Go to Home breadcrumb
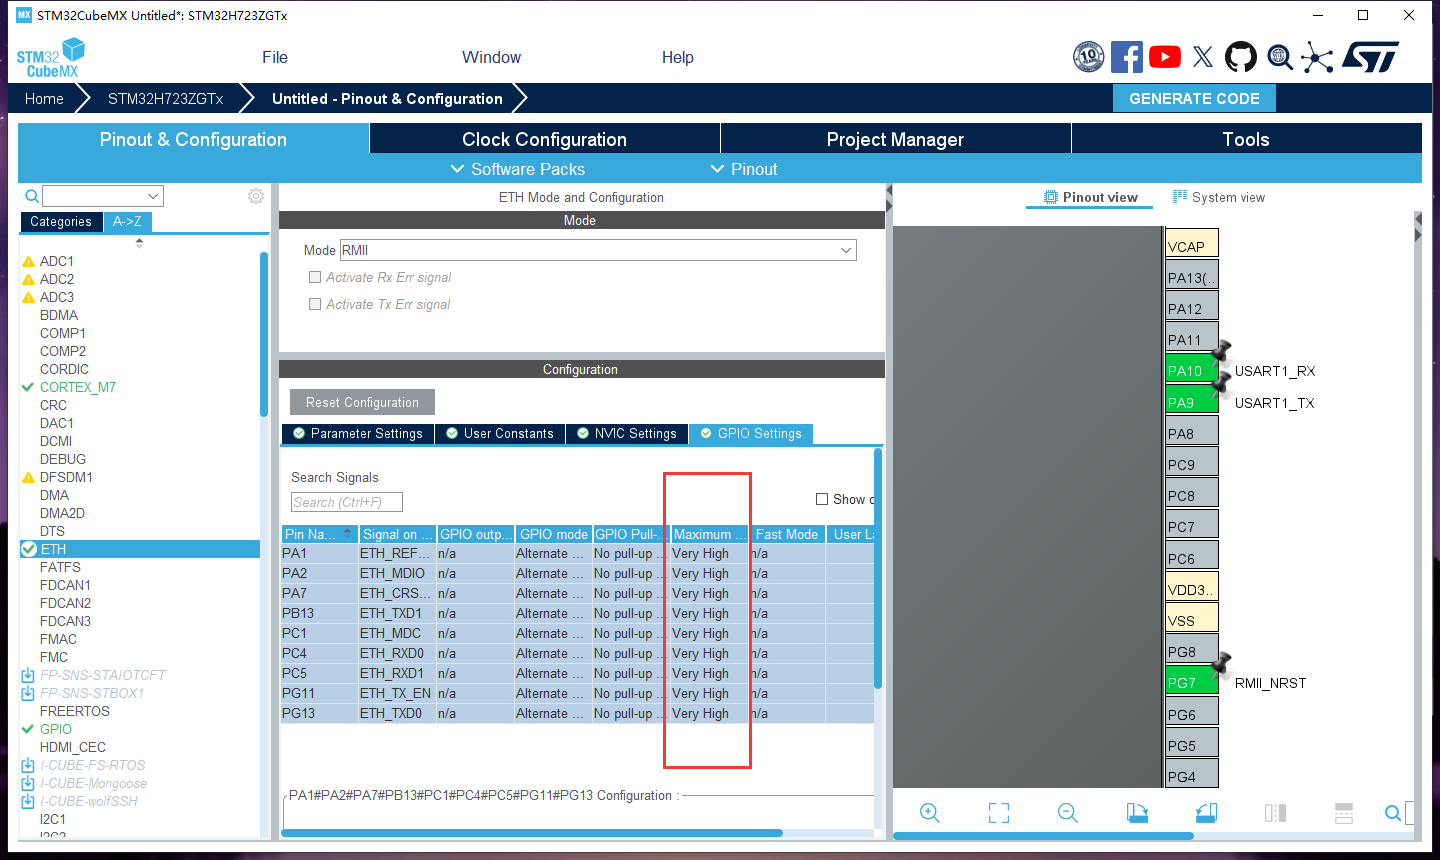This screenshot has width=1440, height=860. [44, 98]
